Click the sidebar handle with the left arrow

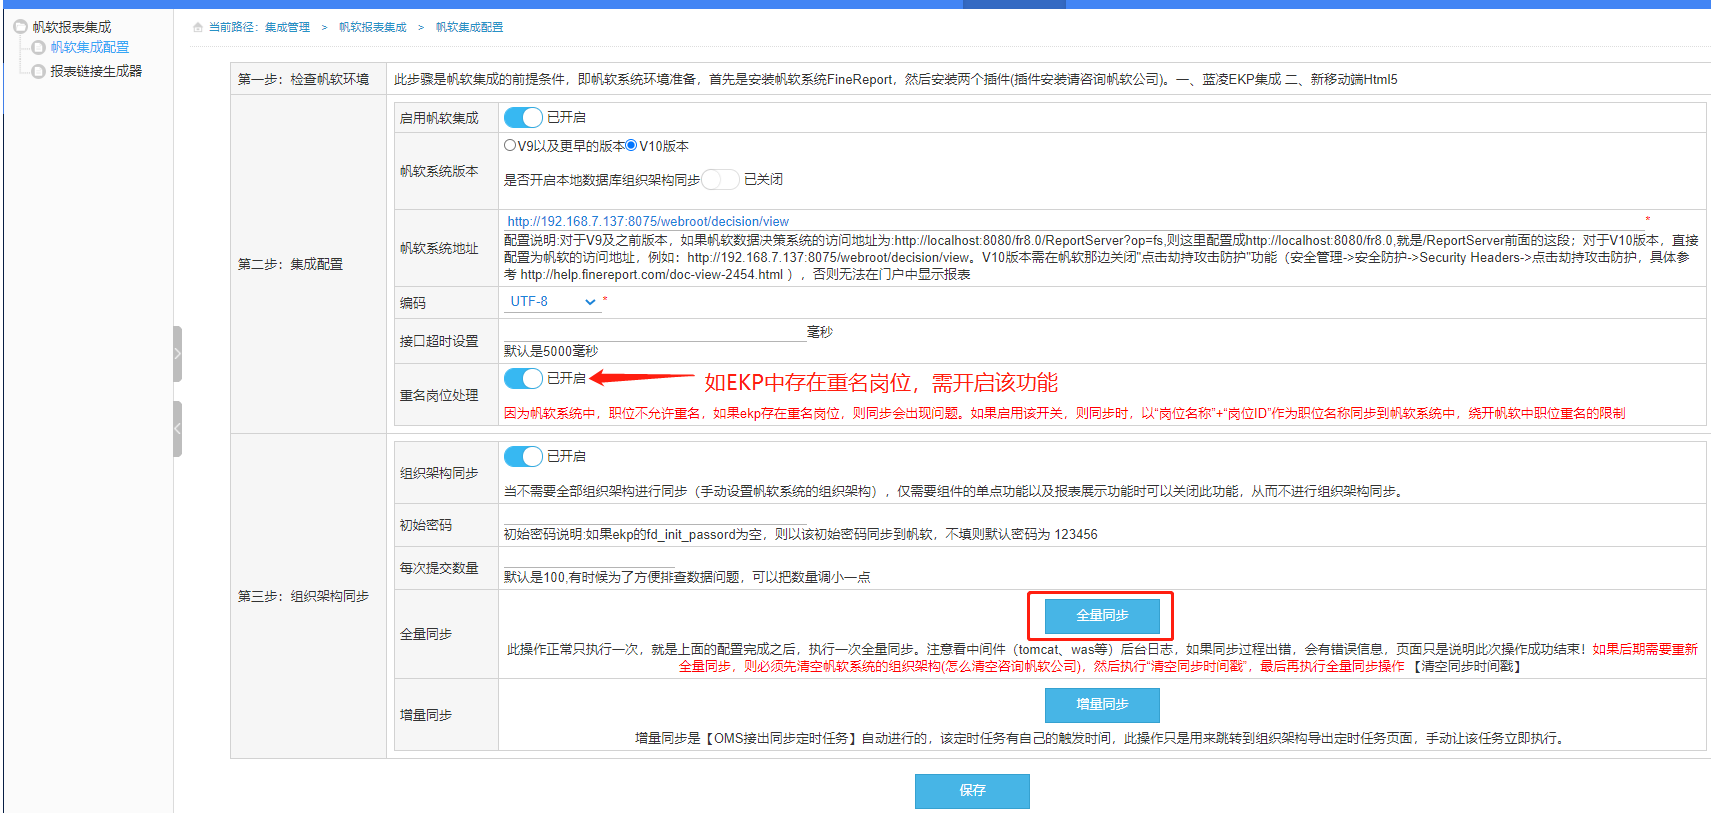tap(177, 429)
